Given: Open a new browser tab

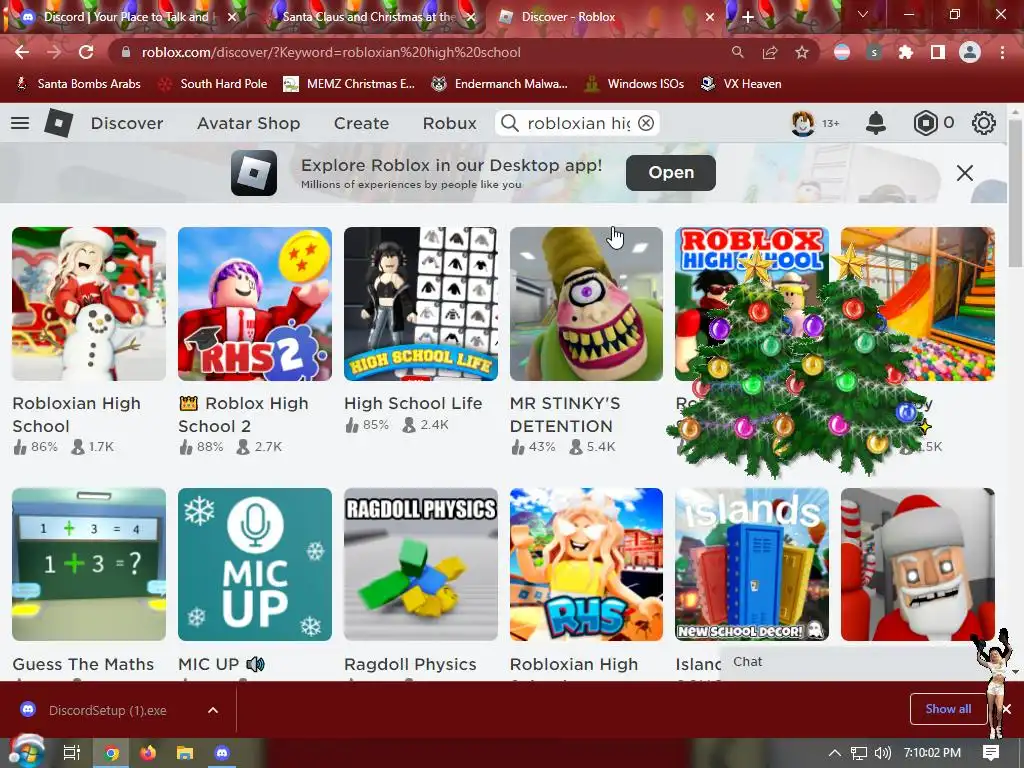Looking at the screenshot, I should tap(748, 17).
